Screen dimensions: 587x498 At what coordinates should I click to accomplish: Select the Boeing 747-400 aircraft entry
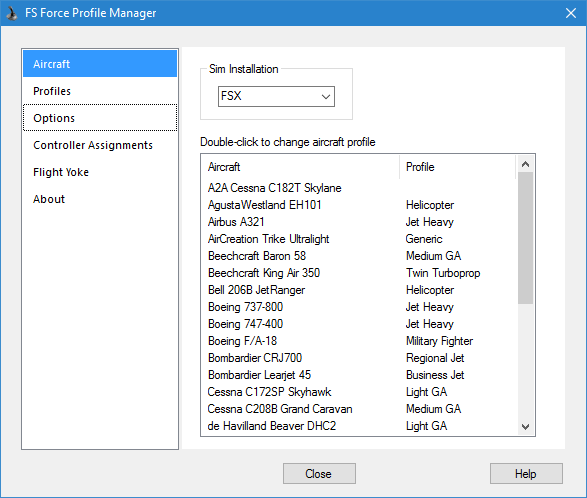359,324
